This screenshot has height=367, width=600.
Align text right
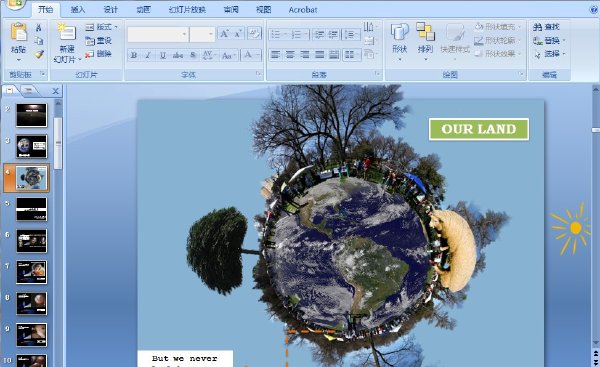tap(305, 55)
